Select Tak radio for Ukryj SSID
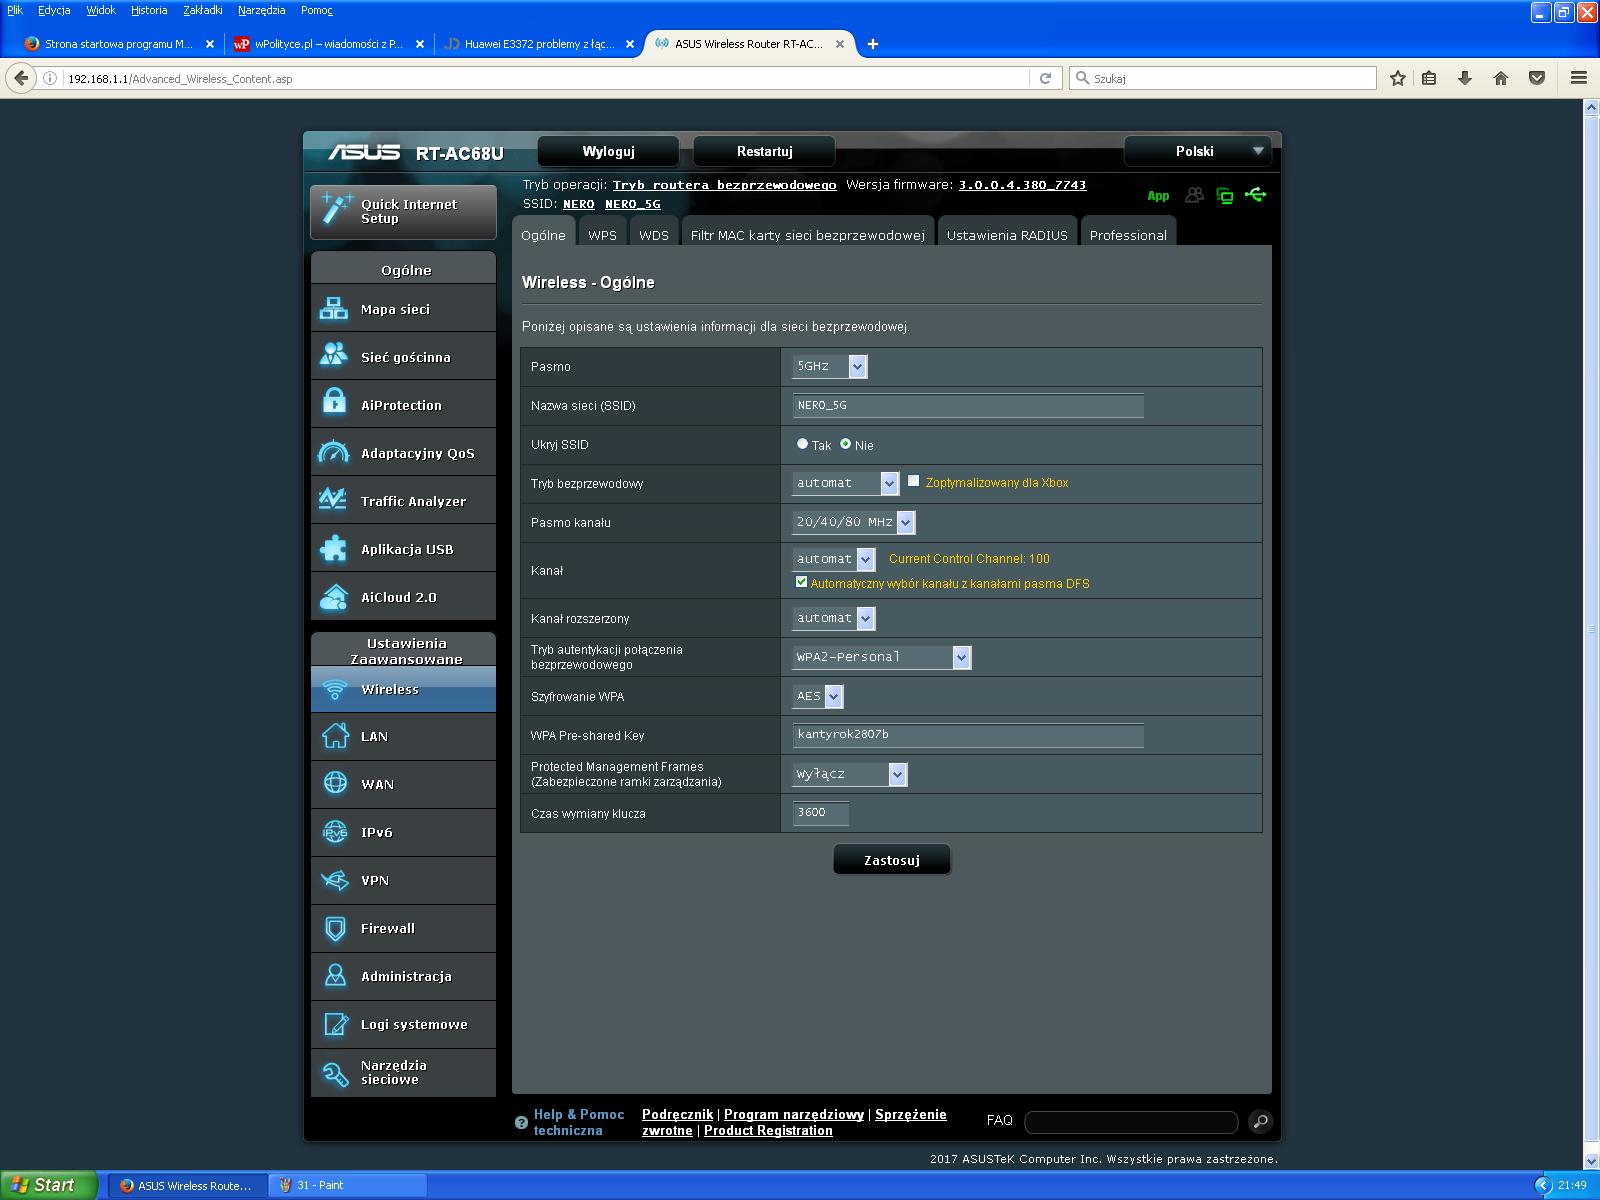The image size is (1600, 1200). [802, 444]
